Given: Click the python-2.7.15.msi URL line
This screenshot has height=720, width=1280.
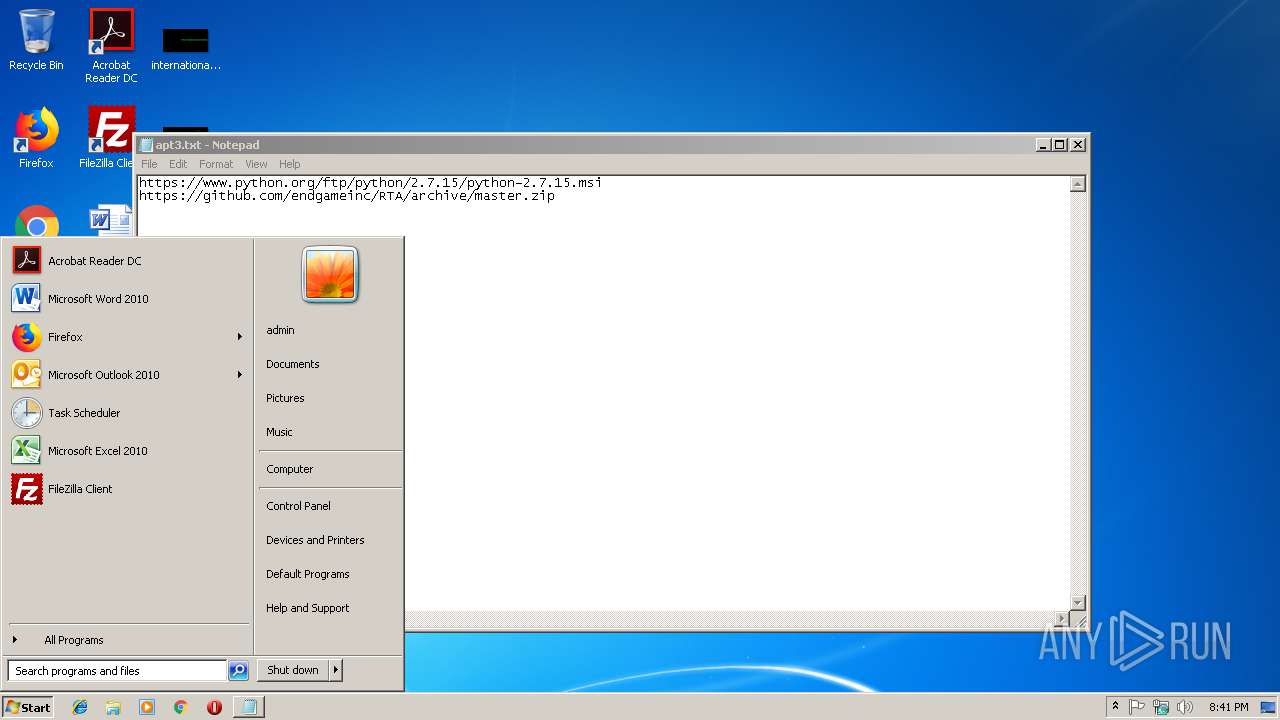Looking at the screenshot, I should (x=370, y=183).
